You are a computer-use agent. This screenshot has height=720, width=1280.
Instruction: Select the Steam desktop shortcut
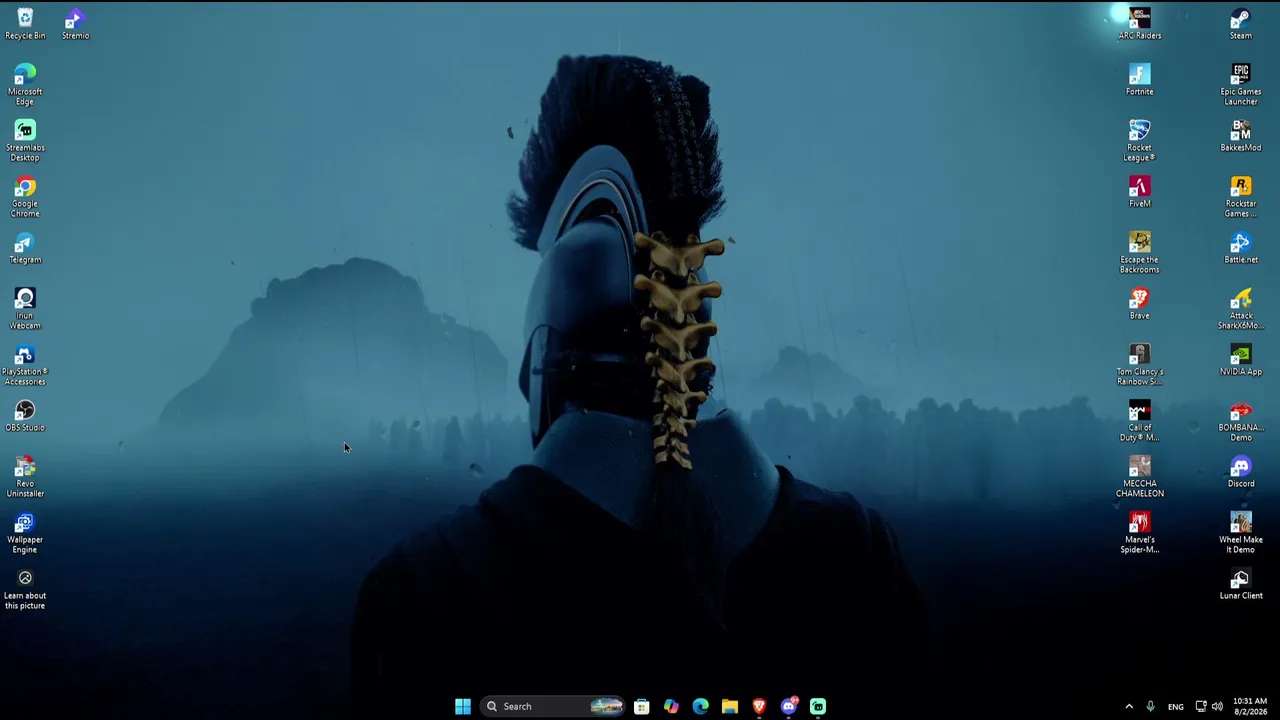tap(1241, 24)
